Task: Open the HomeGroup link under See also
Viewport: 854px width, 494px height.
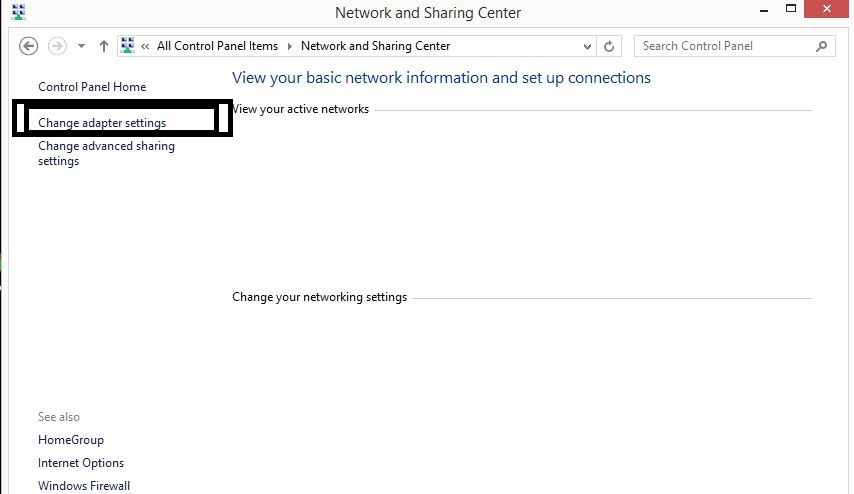Action: [x=71, y=440]
